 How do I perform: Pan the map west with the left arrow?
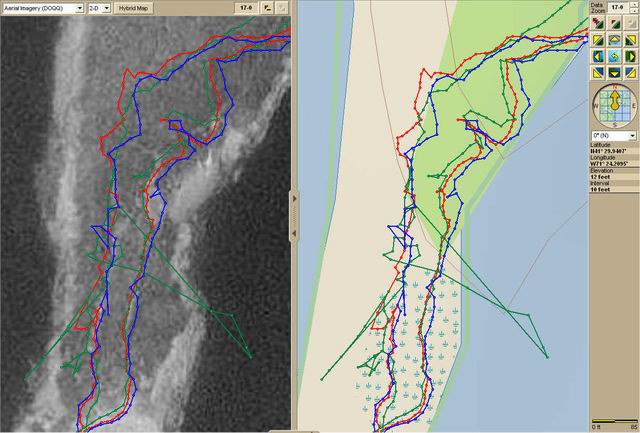(x=597, y=56)
